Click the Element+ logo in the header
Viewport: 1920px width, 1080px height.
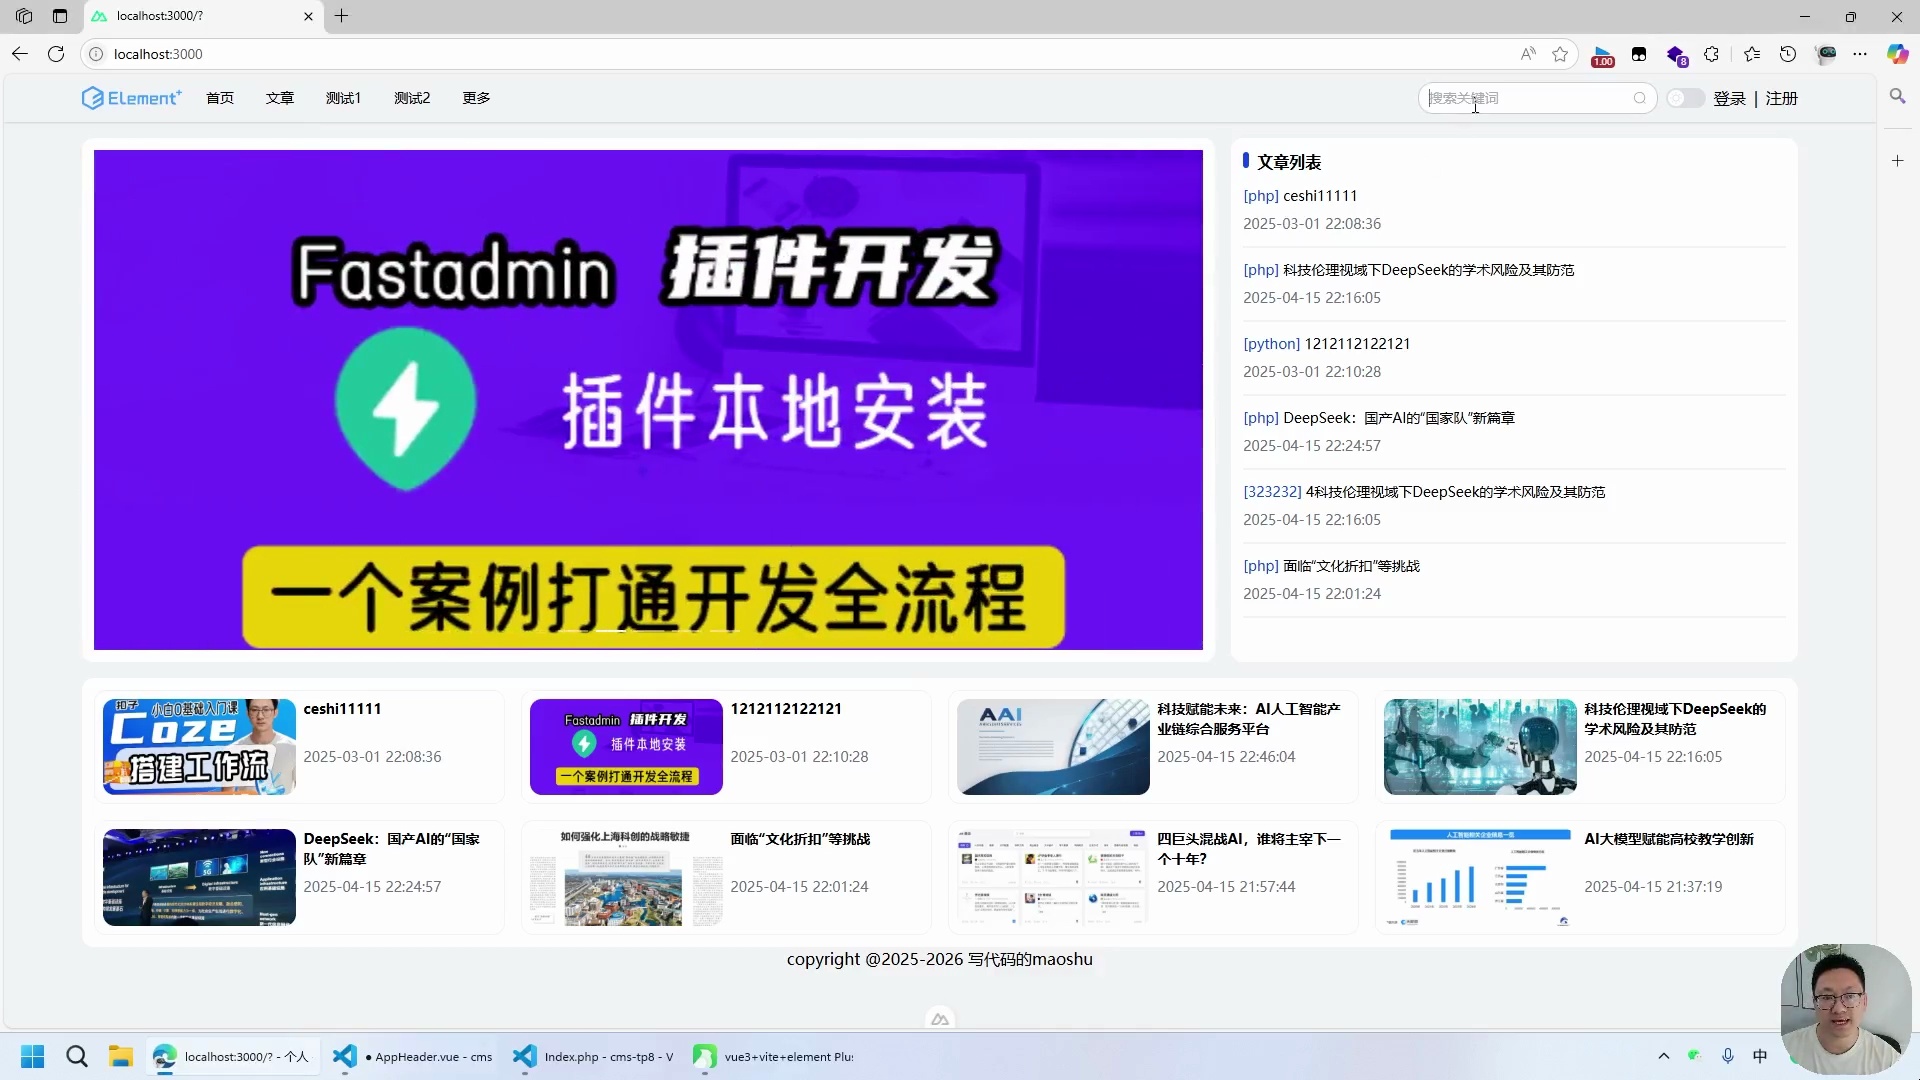point(131,98)
